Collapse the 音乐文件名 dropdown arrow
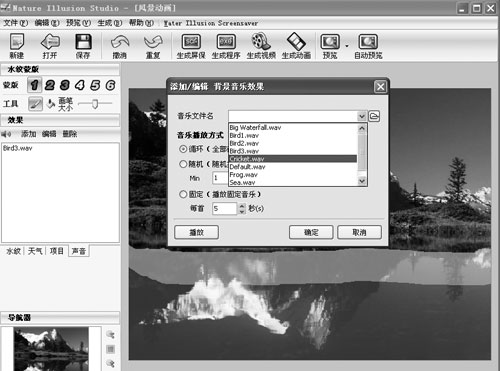This screenshot has width=500, height=371. [x=362, y=116]
